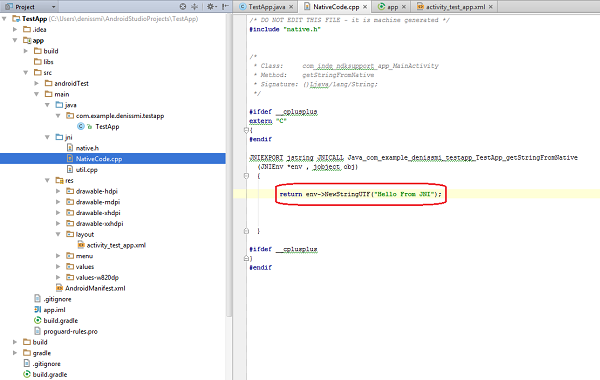
Task: Click Collapse All icon in Project panel
Action: pos(195,7)
